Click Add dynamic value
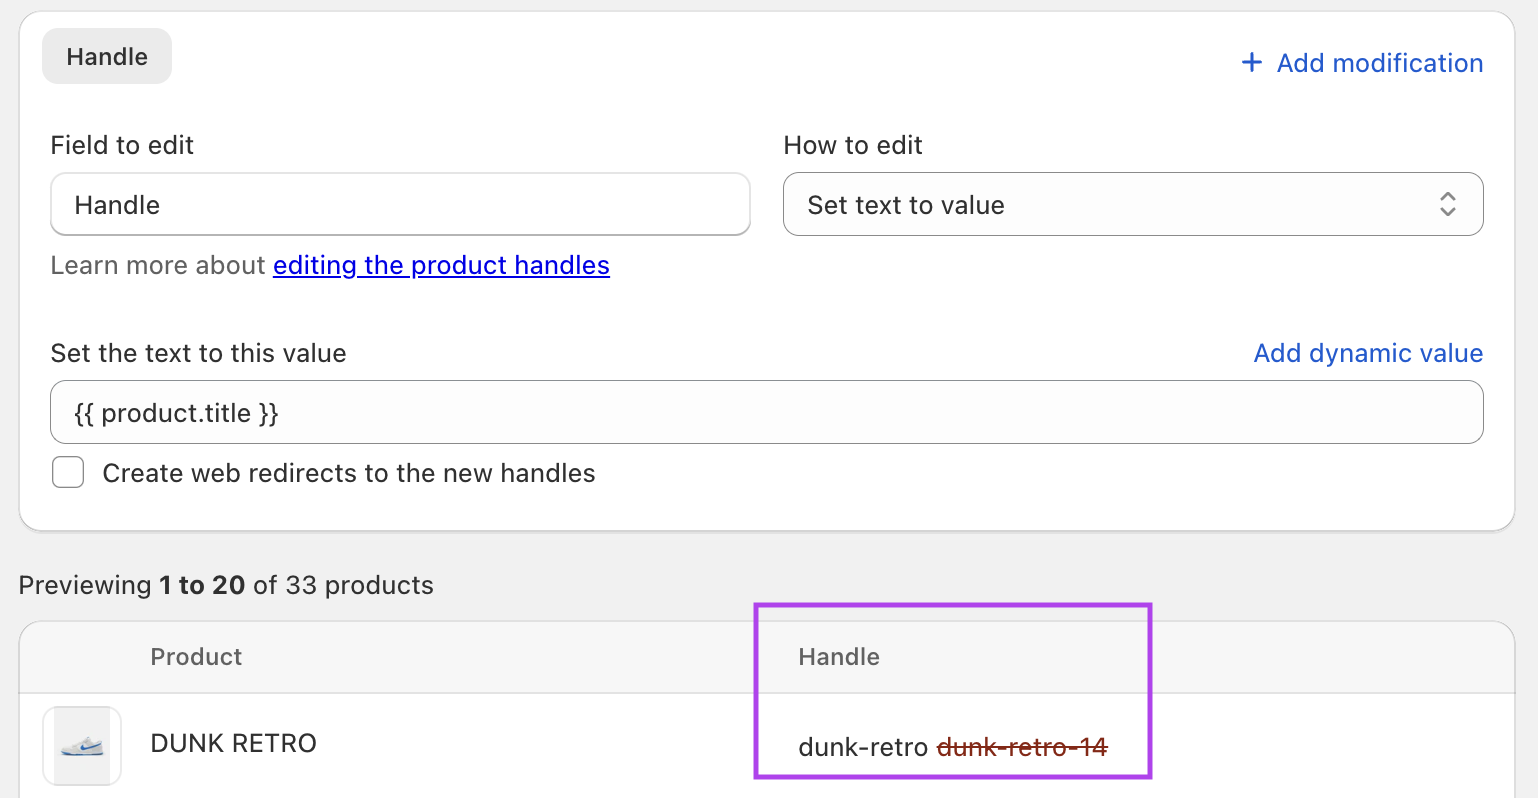 [x=1367, y=353]
